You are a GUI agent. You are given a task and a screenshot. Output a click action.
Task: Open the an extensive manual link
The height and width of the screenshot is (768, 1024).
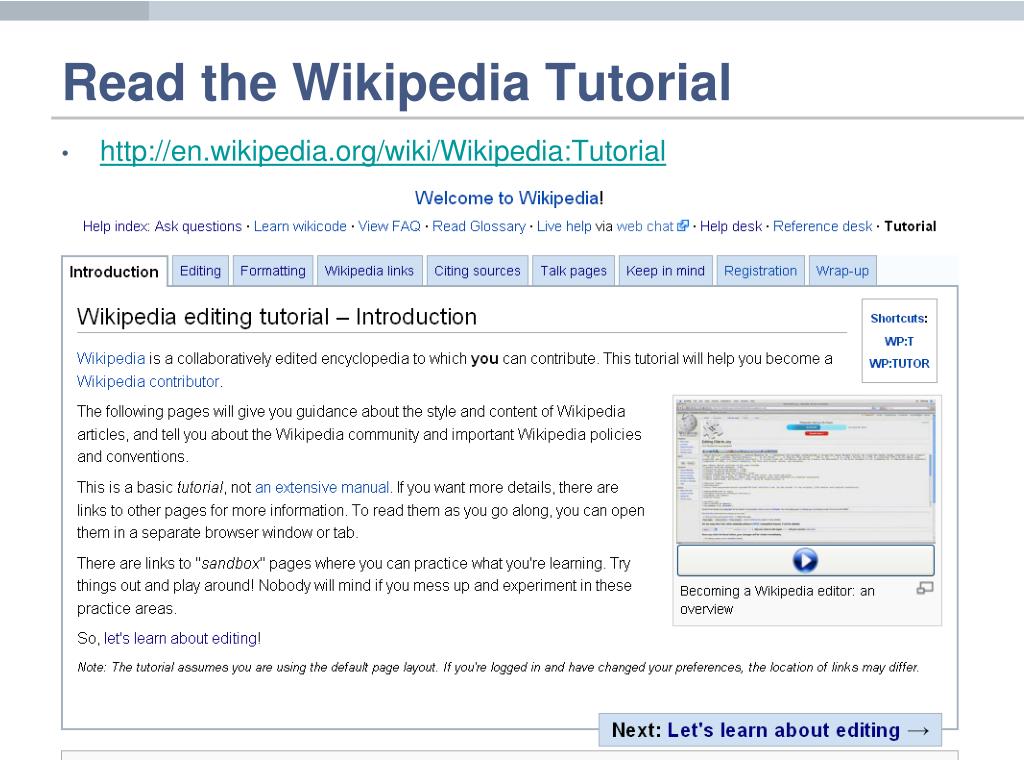click(x=322, y=488)
